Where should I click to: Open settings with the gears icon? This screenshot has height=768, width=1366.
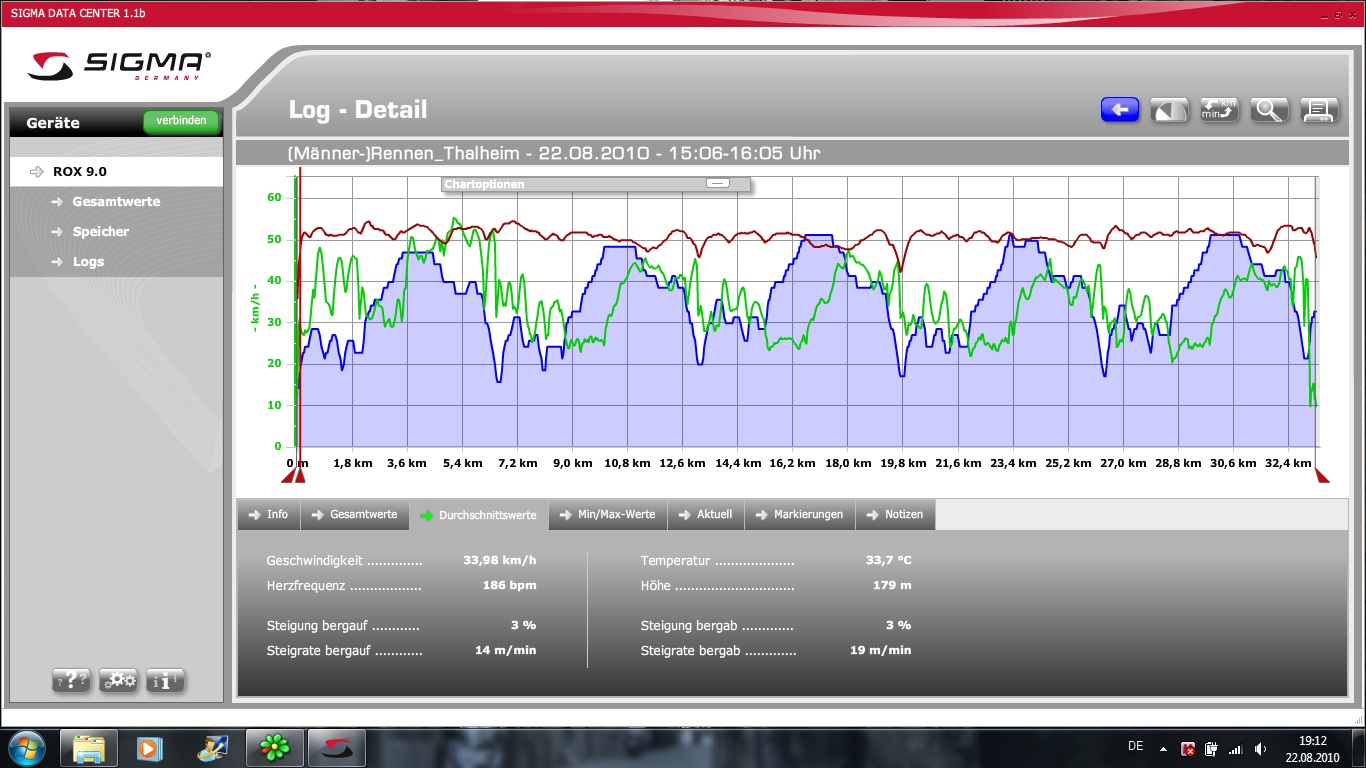click(x=118, y=681)
